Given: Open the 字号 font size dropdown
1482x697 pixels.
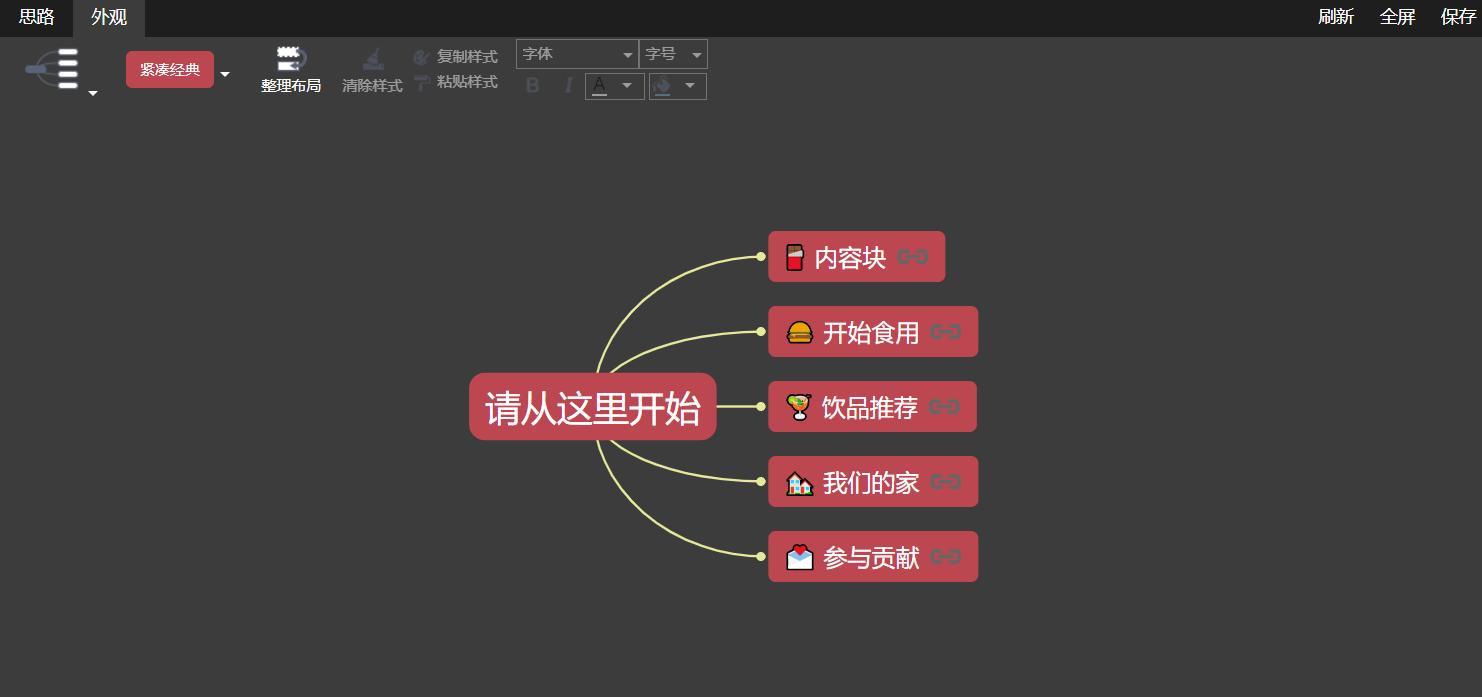Looking at the screenshot, I should pyautogui.click(x=673, y=54).
